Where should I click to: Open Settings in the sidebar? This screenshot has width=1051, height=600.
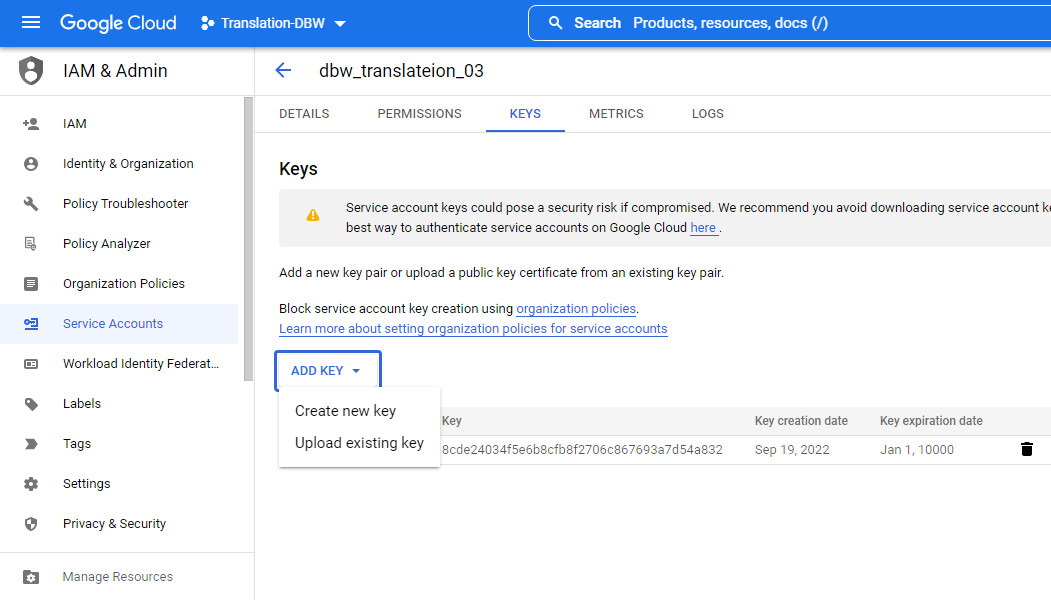(x=119, y=484)
